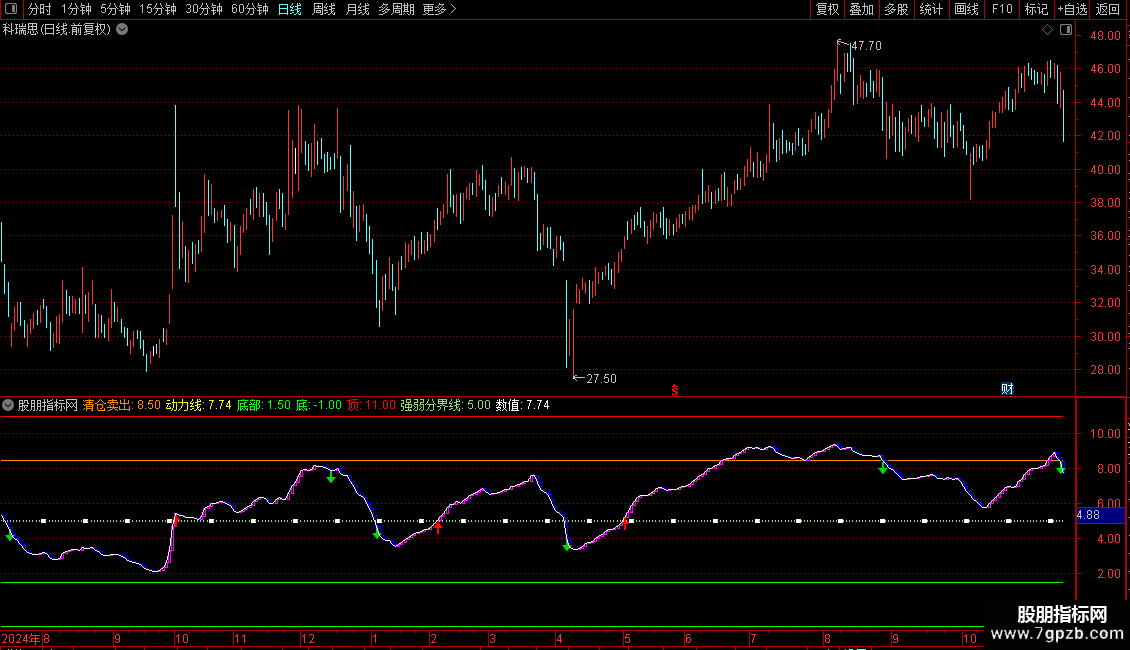Click the 数值: 7.74 indicator value
Screen dimensions: 1130x650
pos(522,405)
